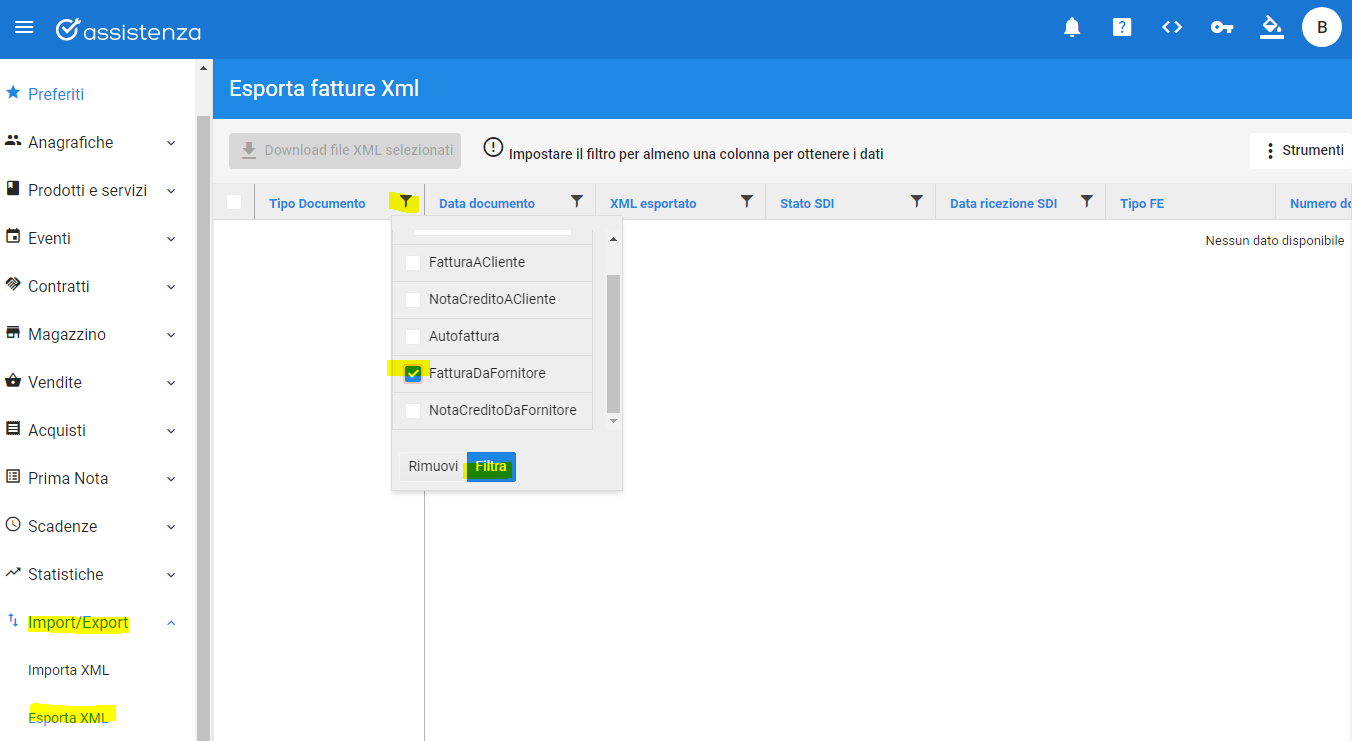Uncheck the FatturaDaFornitore checkbox
Screen dimensions: 1352x741
point(413,374)
